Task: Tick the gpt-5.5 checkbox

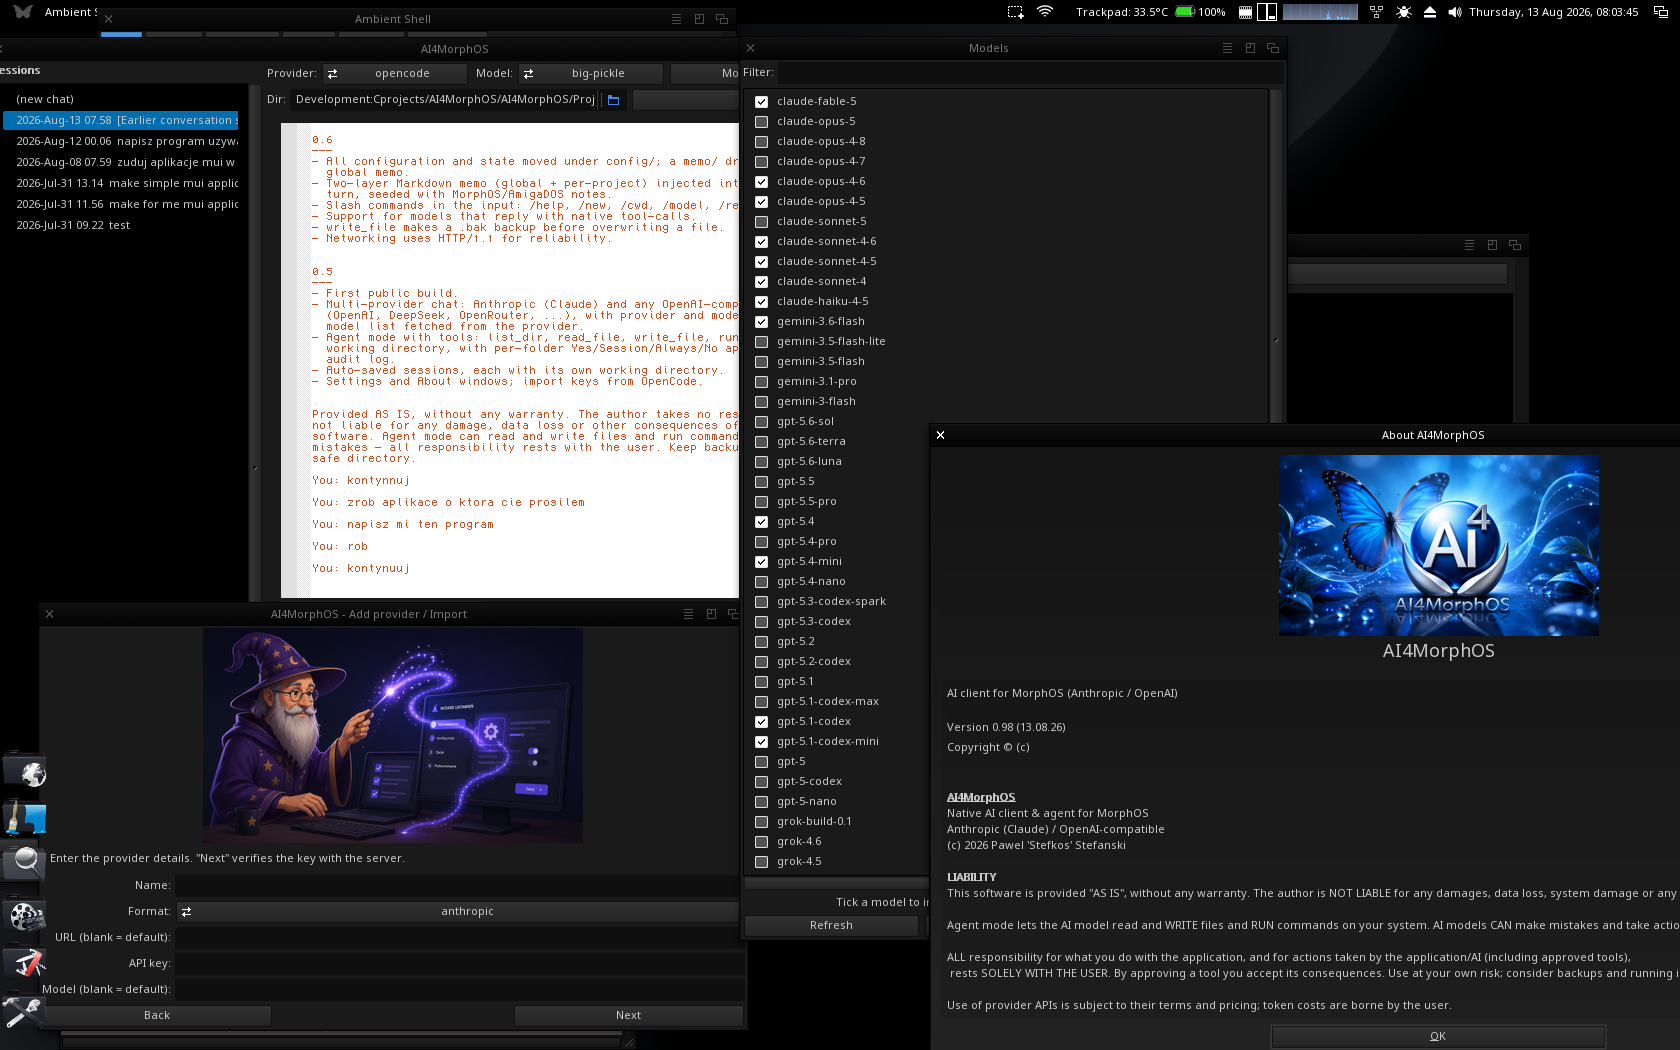Action: pyautogui.click(x=762, y=482)
